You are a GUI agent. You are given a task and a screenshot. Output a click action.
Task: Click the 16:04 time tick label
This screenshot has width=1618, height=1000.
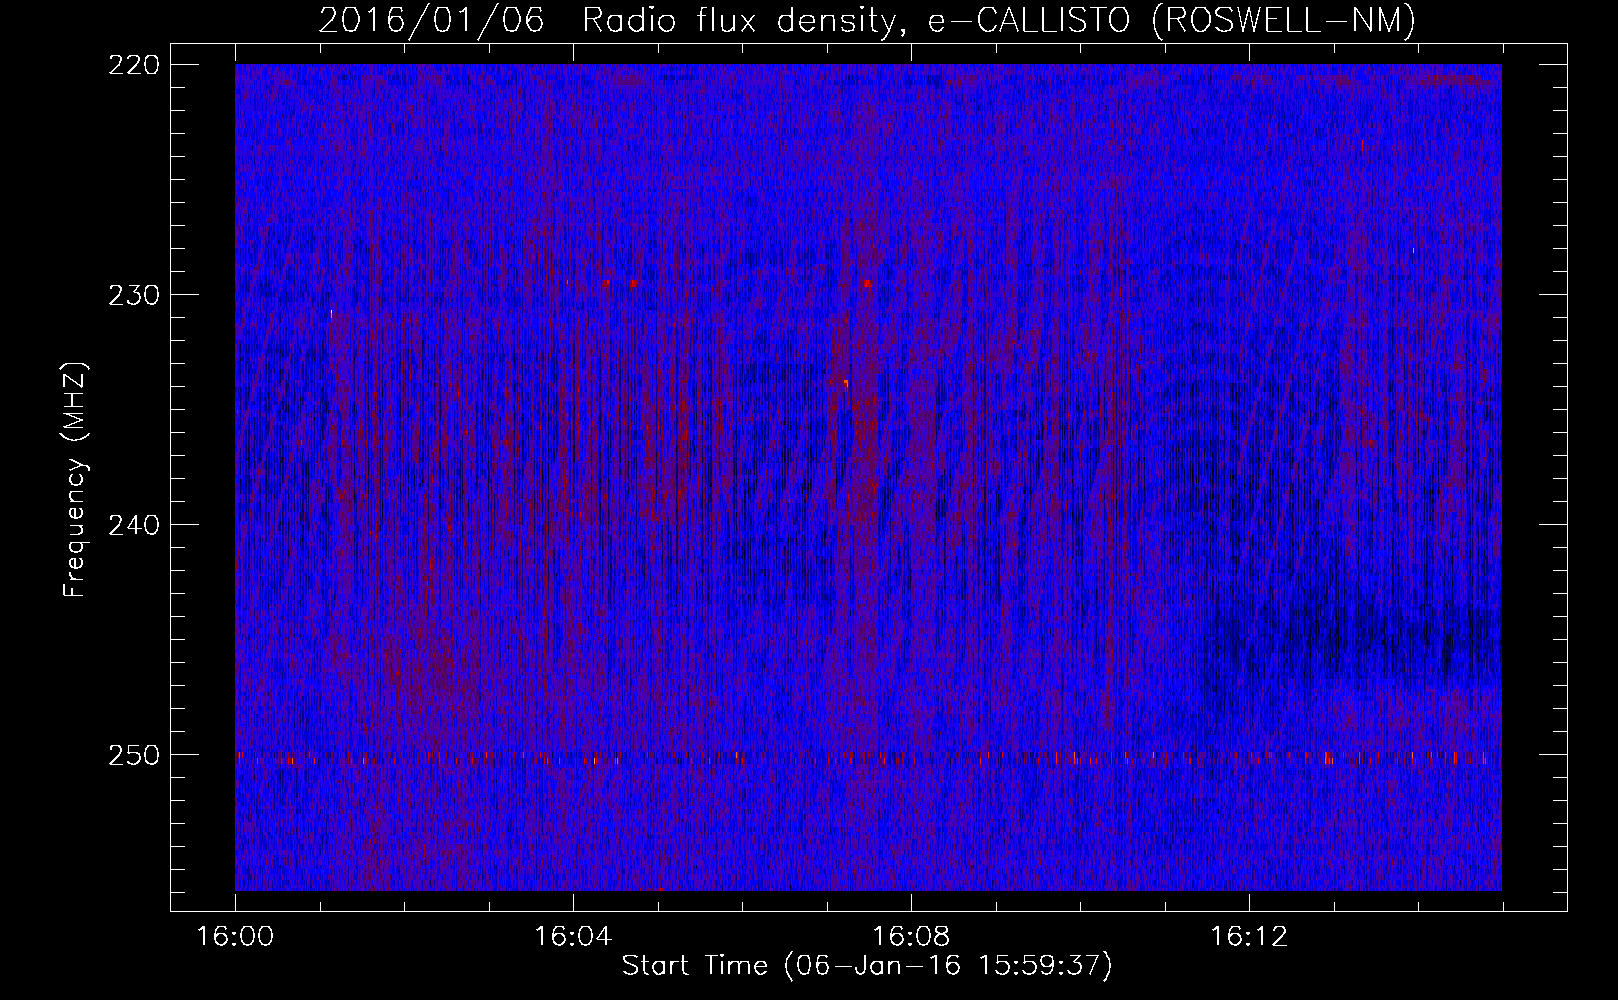(x=573, y=937)
